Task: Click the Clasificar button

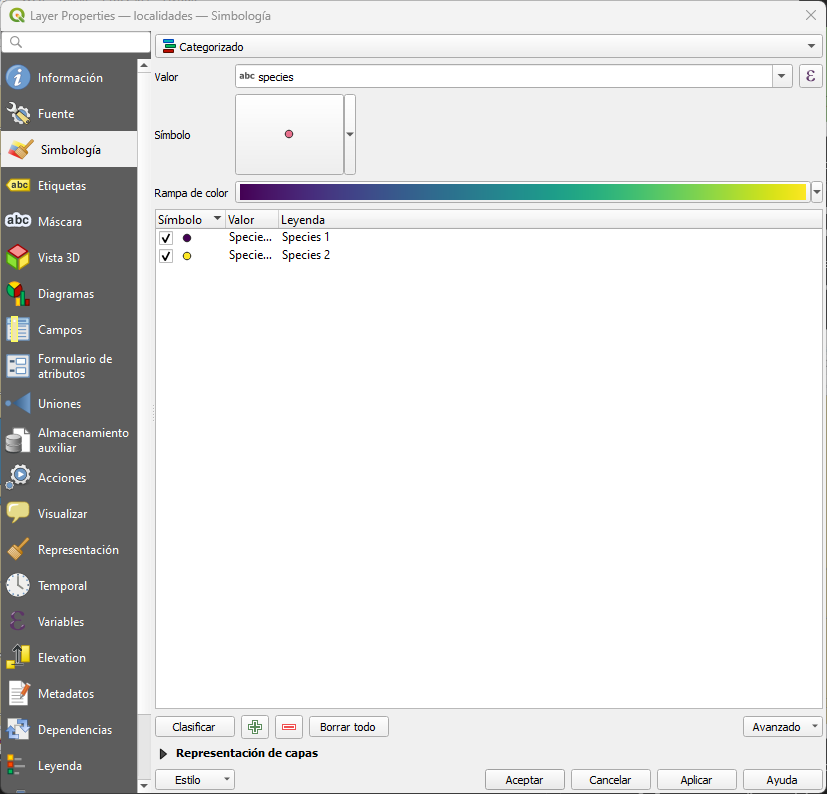Action: [195, 727]
